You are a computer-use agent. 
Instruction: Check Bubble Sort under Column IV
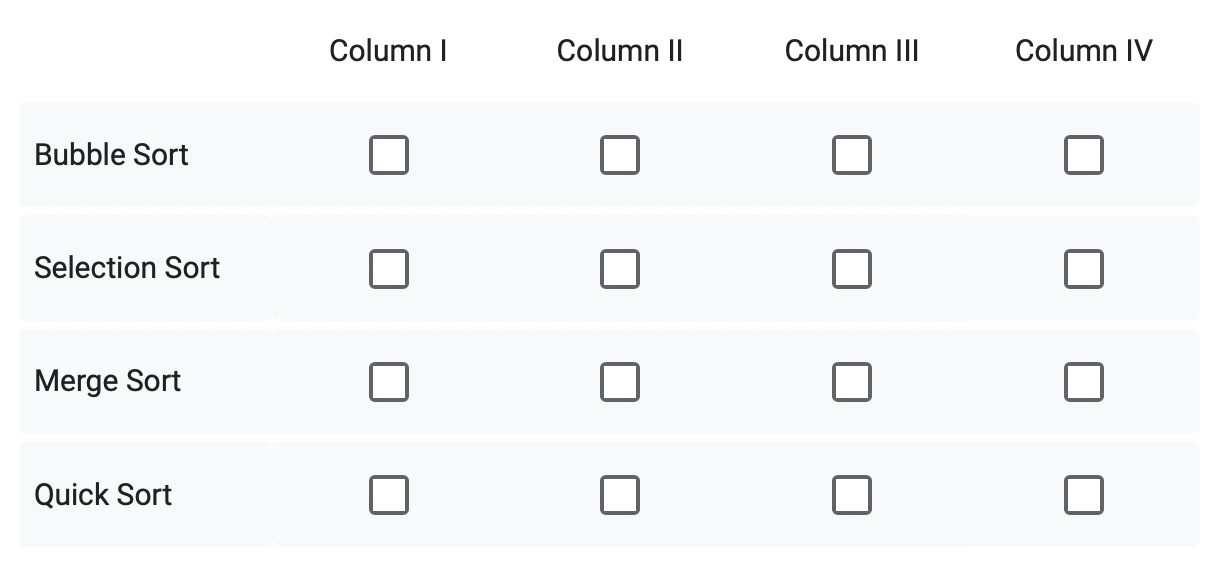pyautogui.click(x=1084, y=155)
